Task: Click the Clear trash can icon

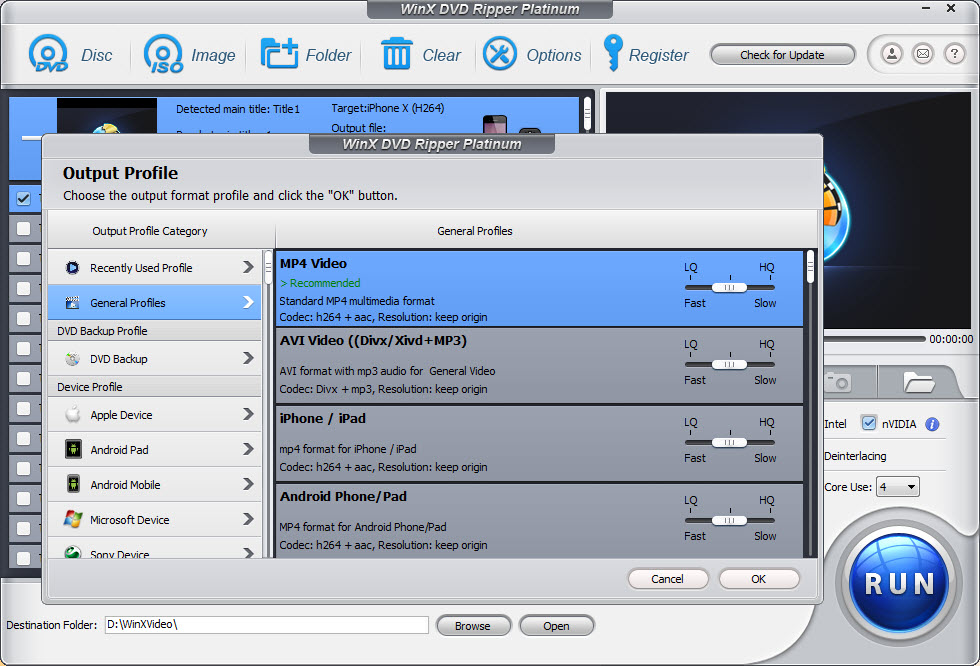Action: coord(396,54)
